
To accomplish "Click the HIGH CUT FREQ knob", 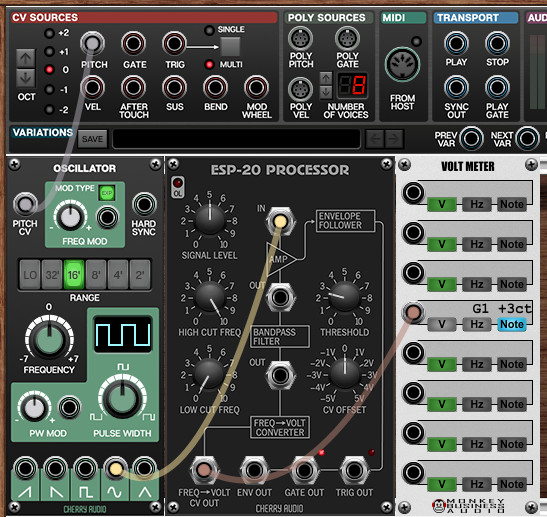I will 210,297.
